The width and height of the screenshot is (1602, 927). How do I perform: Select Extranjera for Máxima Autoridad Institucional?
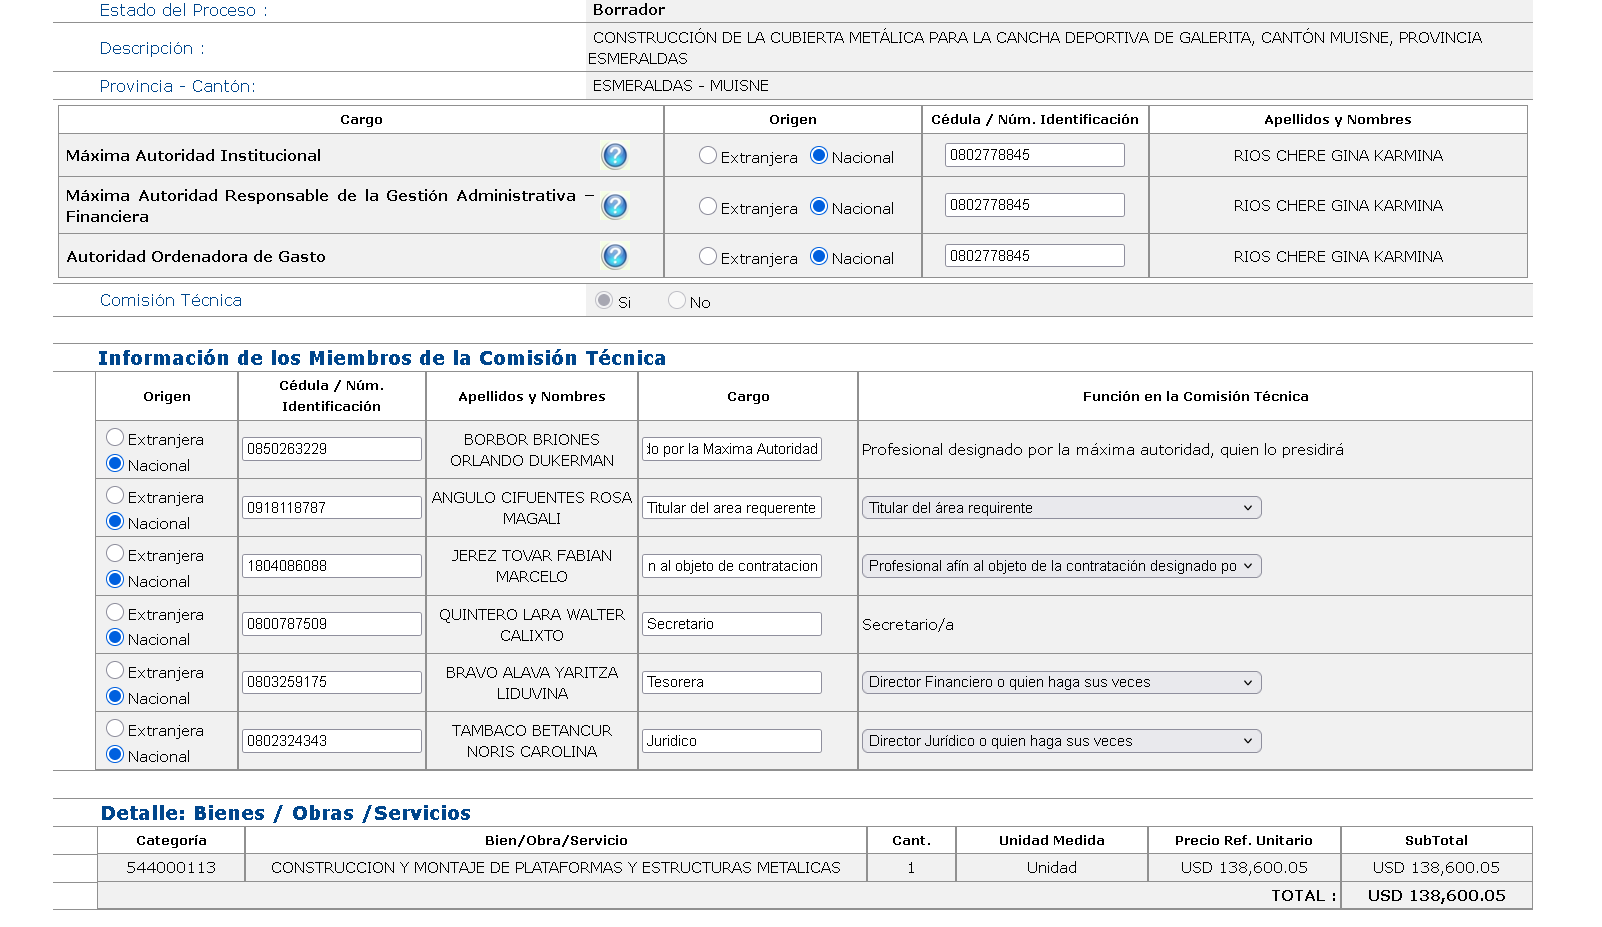point(708,155)
